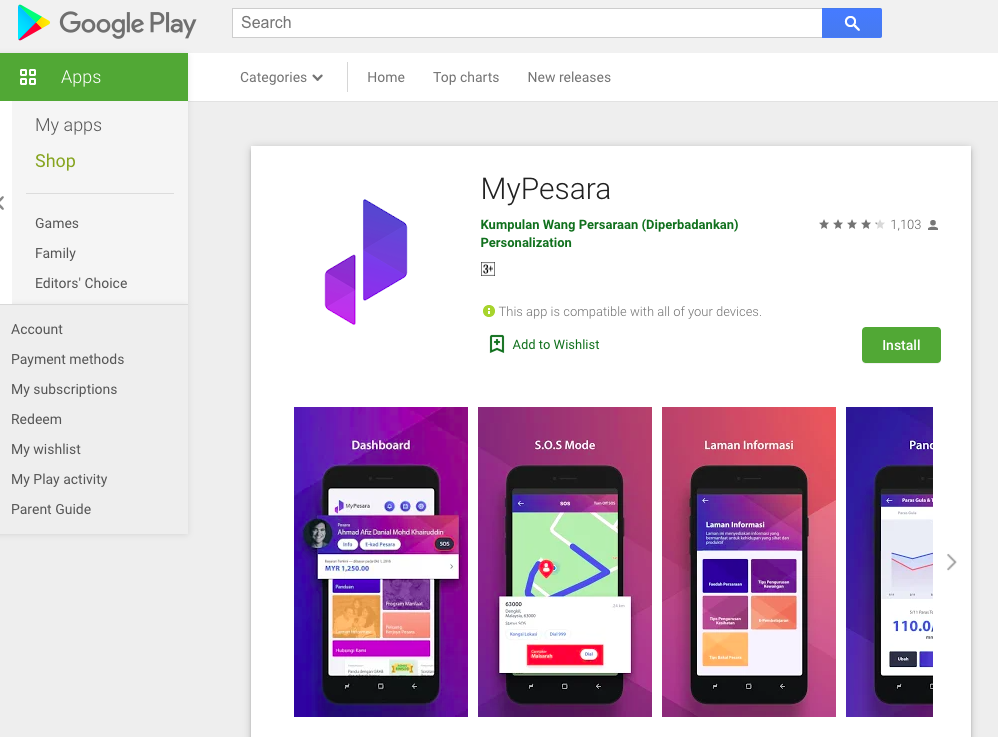The height and width of the screenshot is (737, 998).
Task: Open Family category
Action: coord(55,253)
